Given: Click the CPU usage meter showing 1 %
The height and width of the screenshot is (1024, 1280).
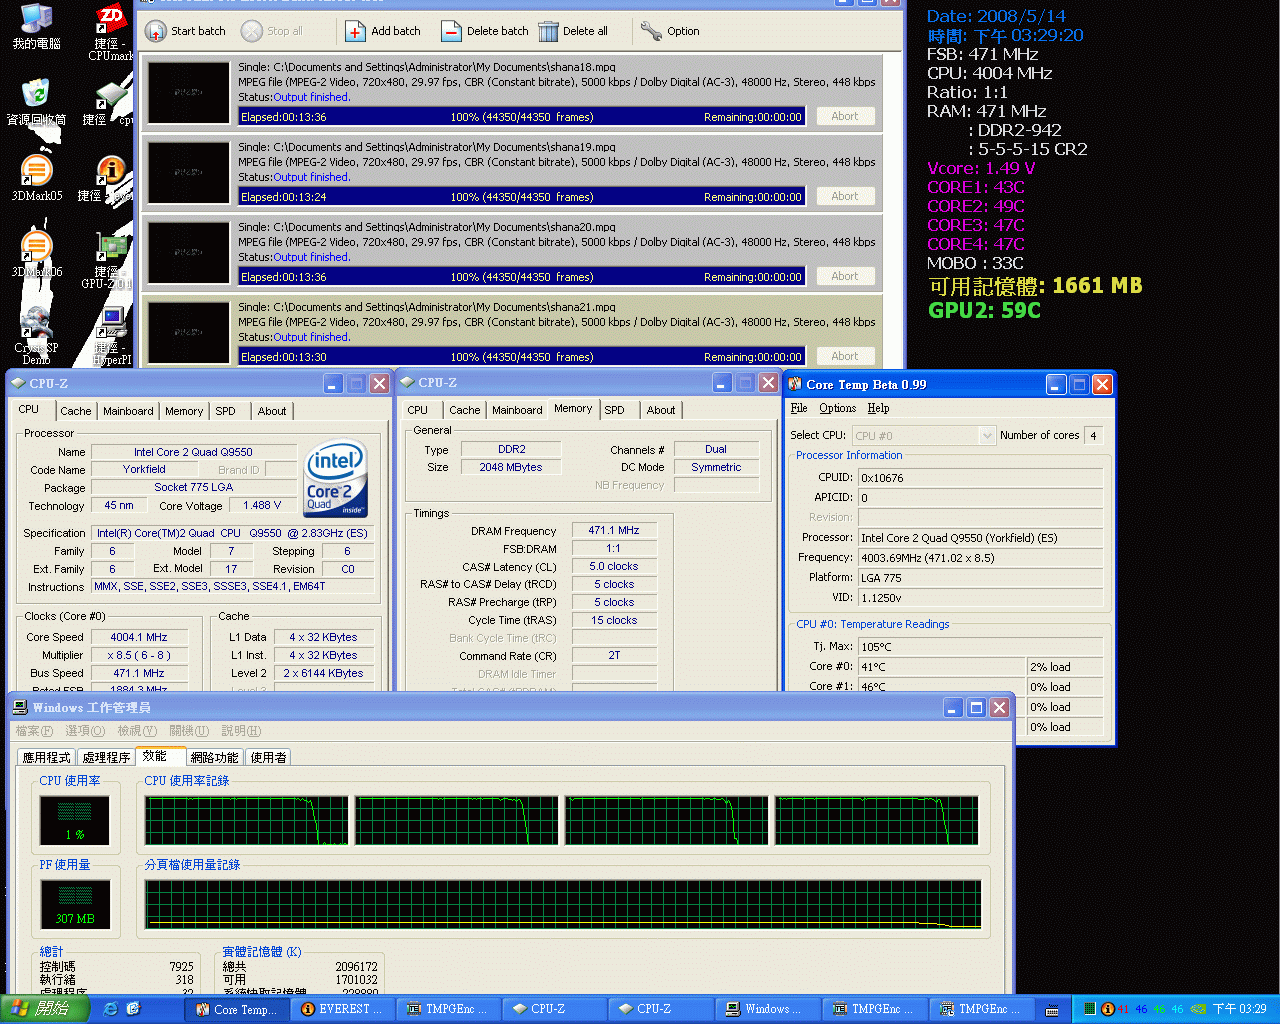Looking at the screenshot, I should (x=75, y=820).
